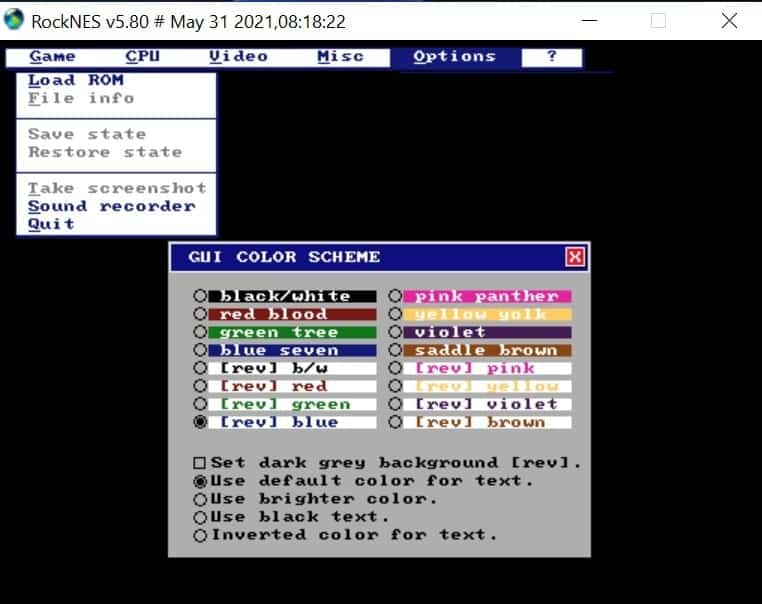Select [rev] blue radio button
Viewport: 762px width, 604px height.
click(200, 421)
